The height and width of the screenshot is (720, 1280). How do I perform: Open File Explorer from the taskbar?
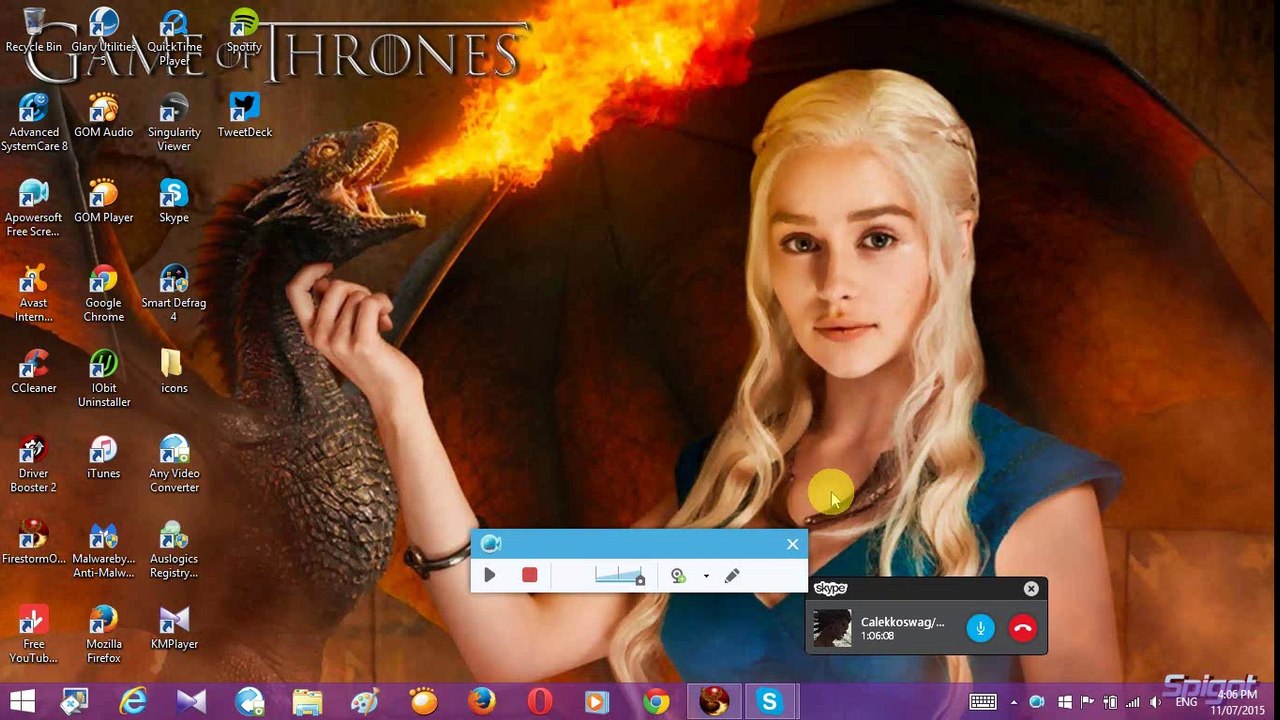[307, 702]
